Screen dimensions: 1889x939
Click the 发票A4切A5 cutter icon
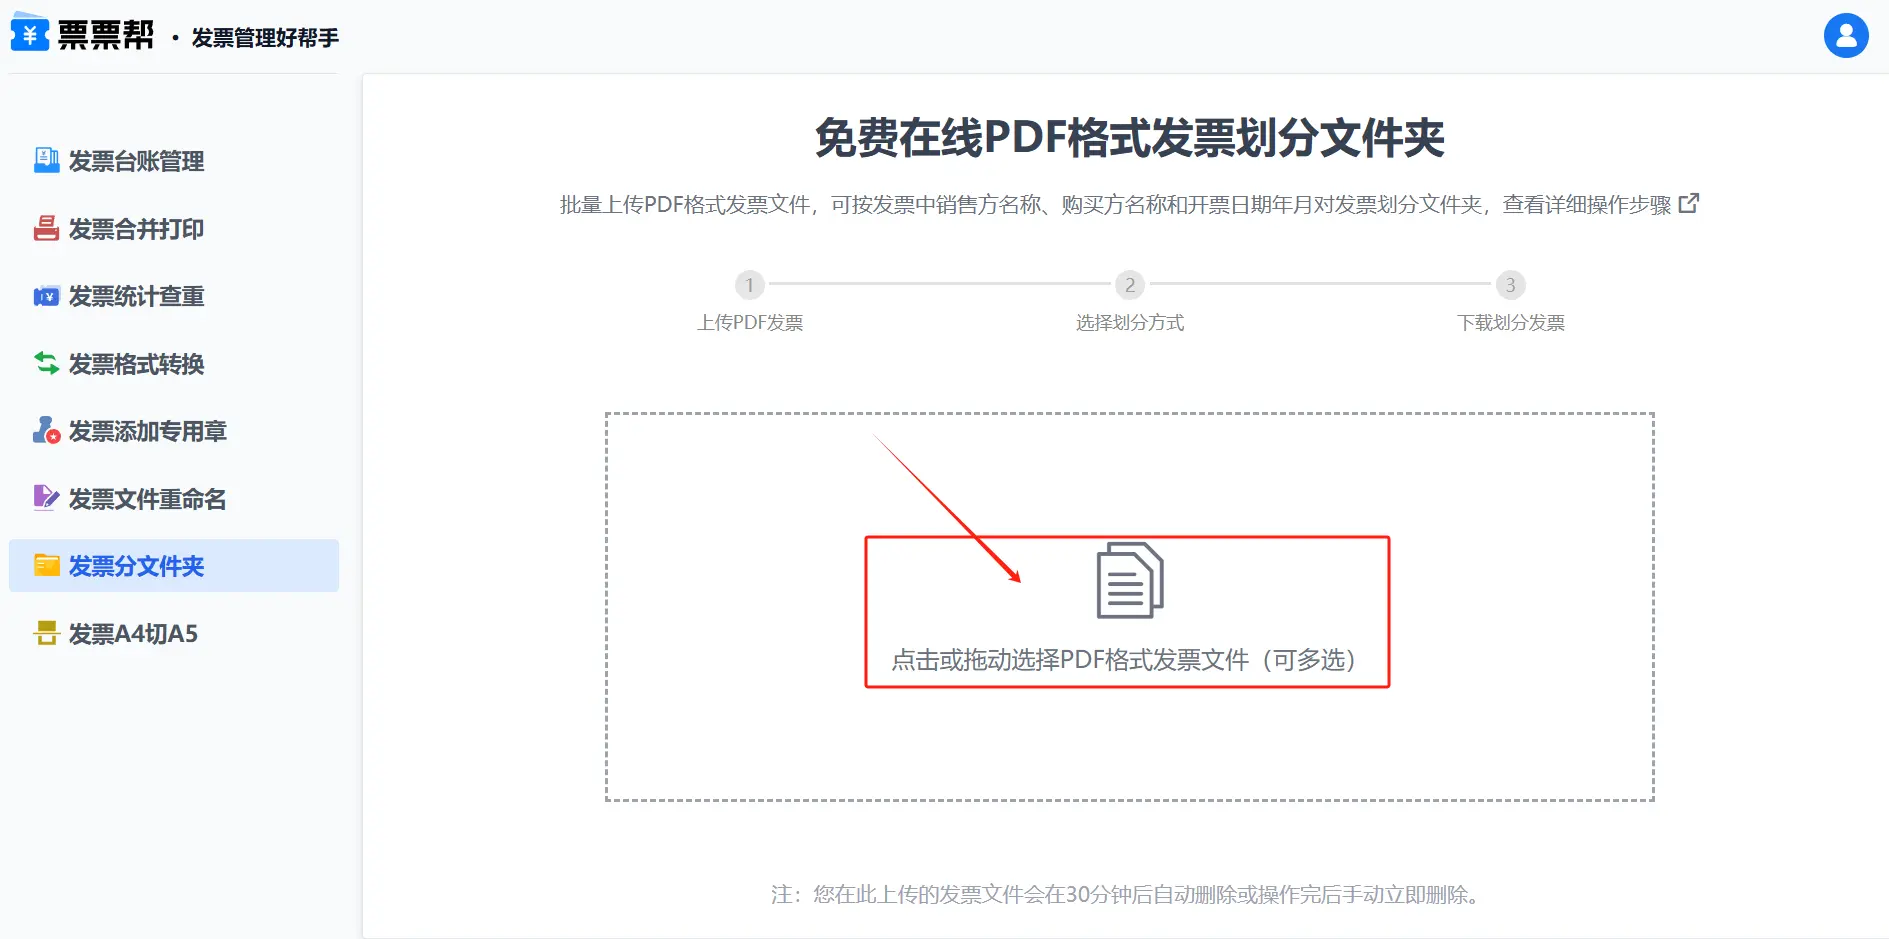point(46,633)
